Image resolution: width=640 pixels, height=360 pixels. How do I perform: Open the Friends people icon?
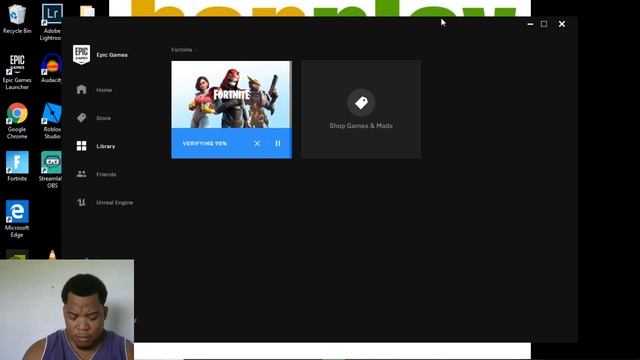pos(81,174)
